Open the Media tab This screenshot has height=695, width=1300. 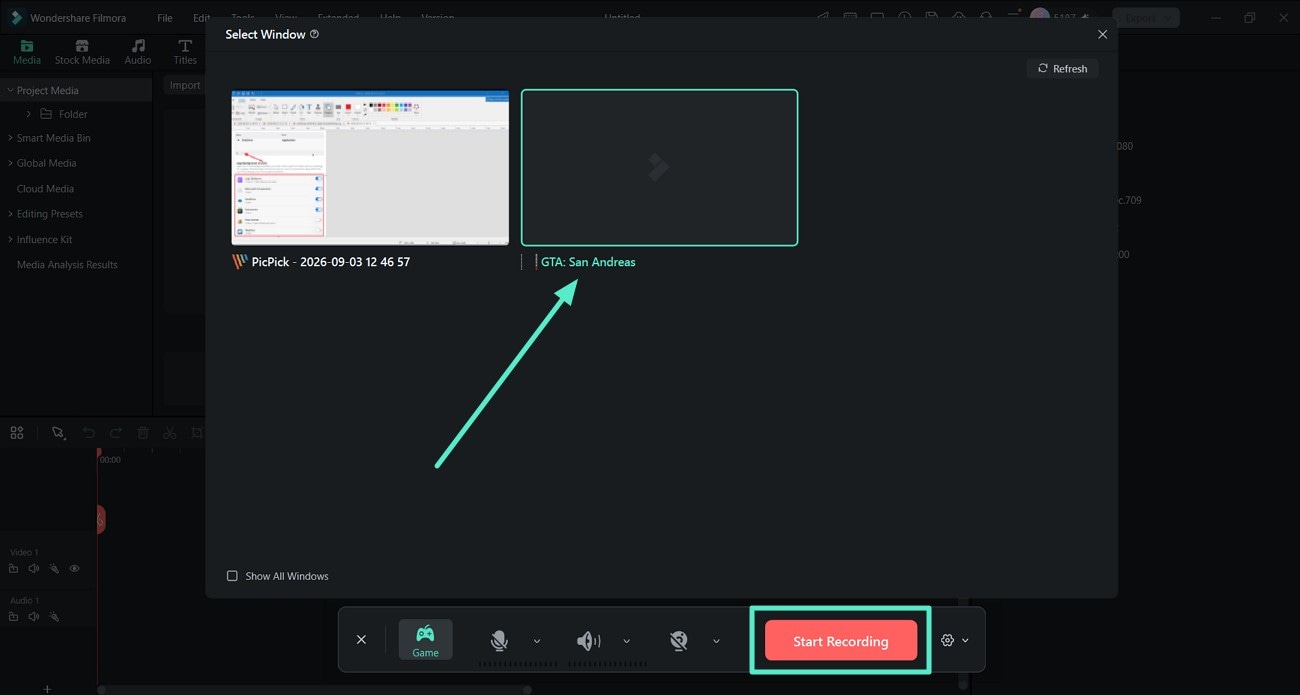click(x=27, y=53)
